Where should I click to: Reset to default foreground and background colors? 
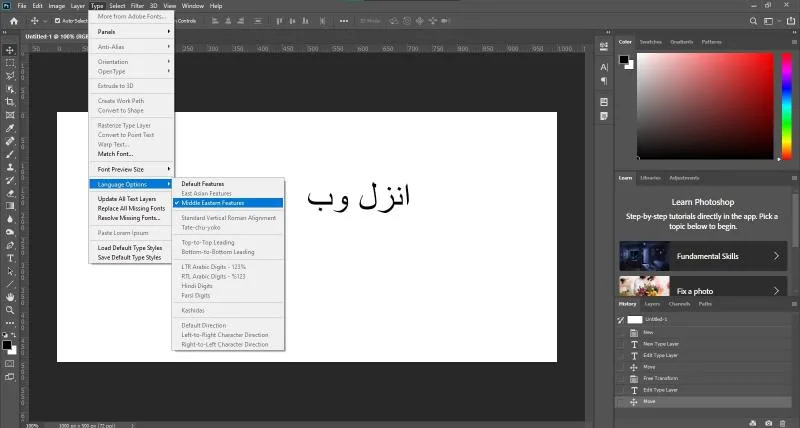[x=5, y=335]
